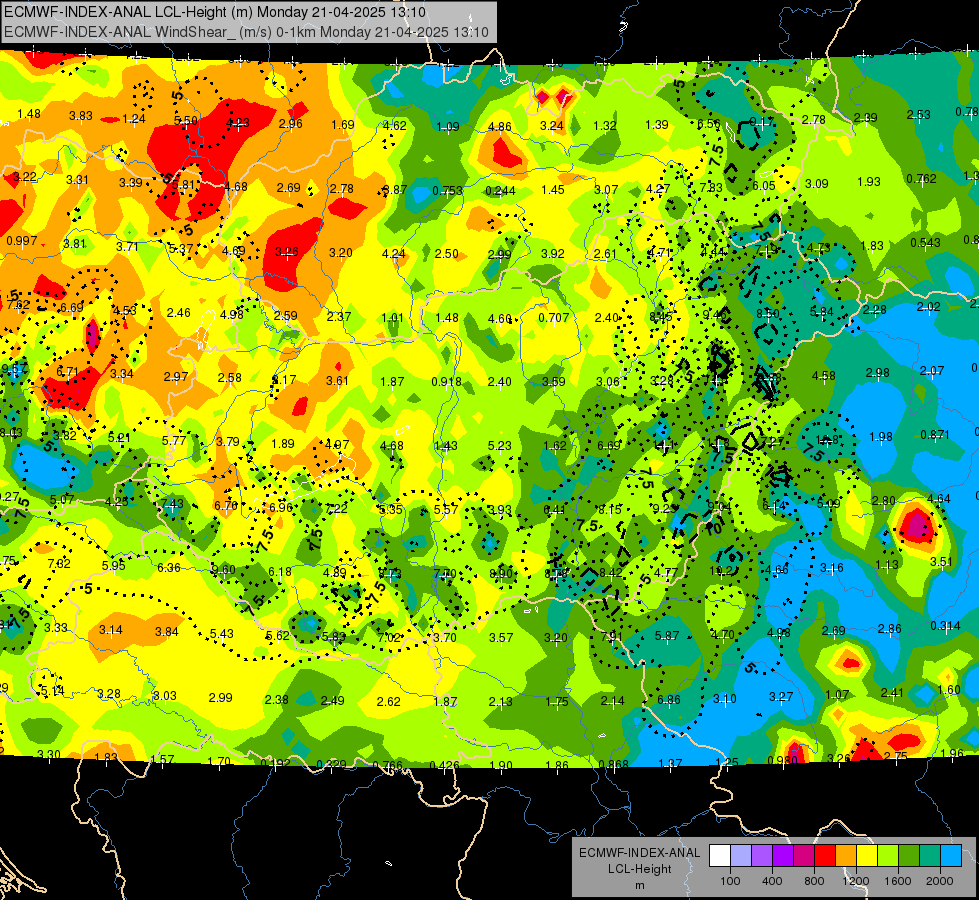Click the LCL-Height label in the legend

[639, 869]
